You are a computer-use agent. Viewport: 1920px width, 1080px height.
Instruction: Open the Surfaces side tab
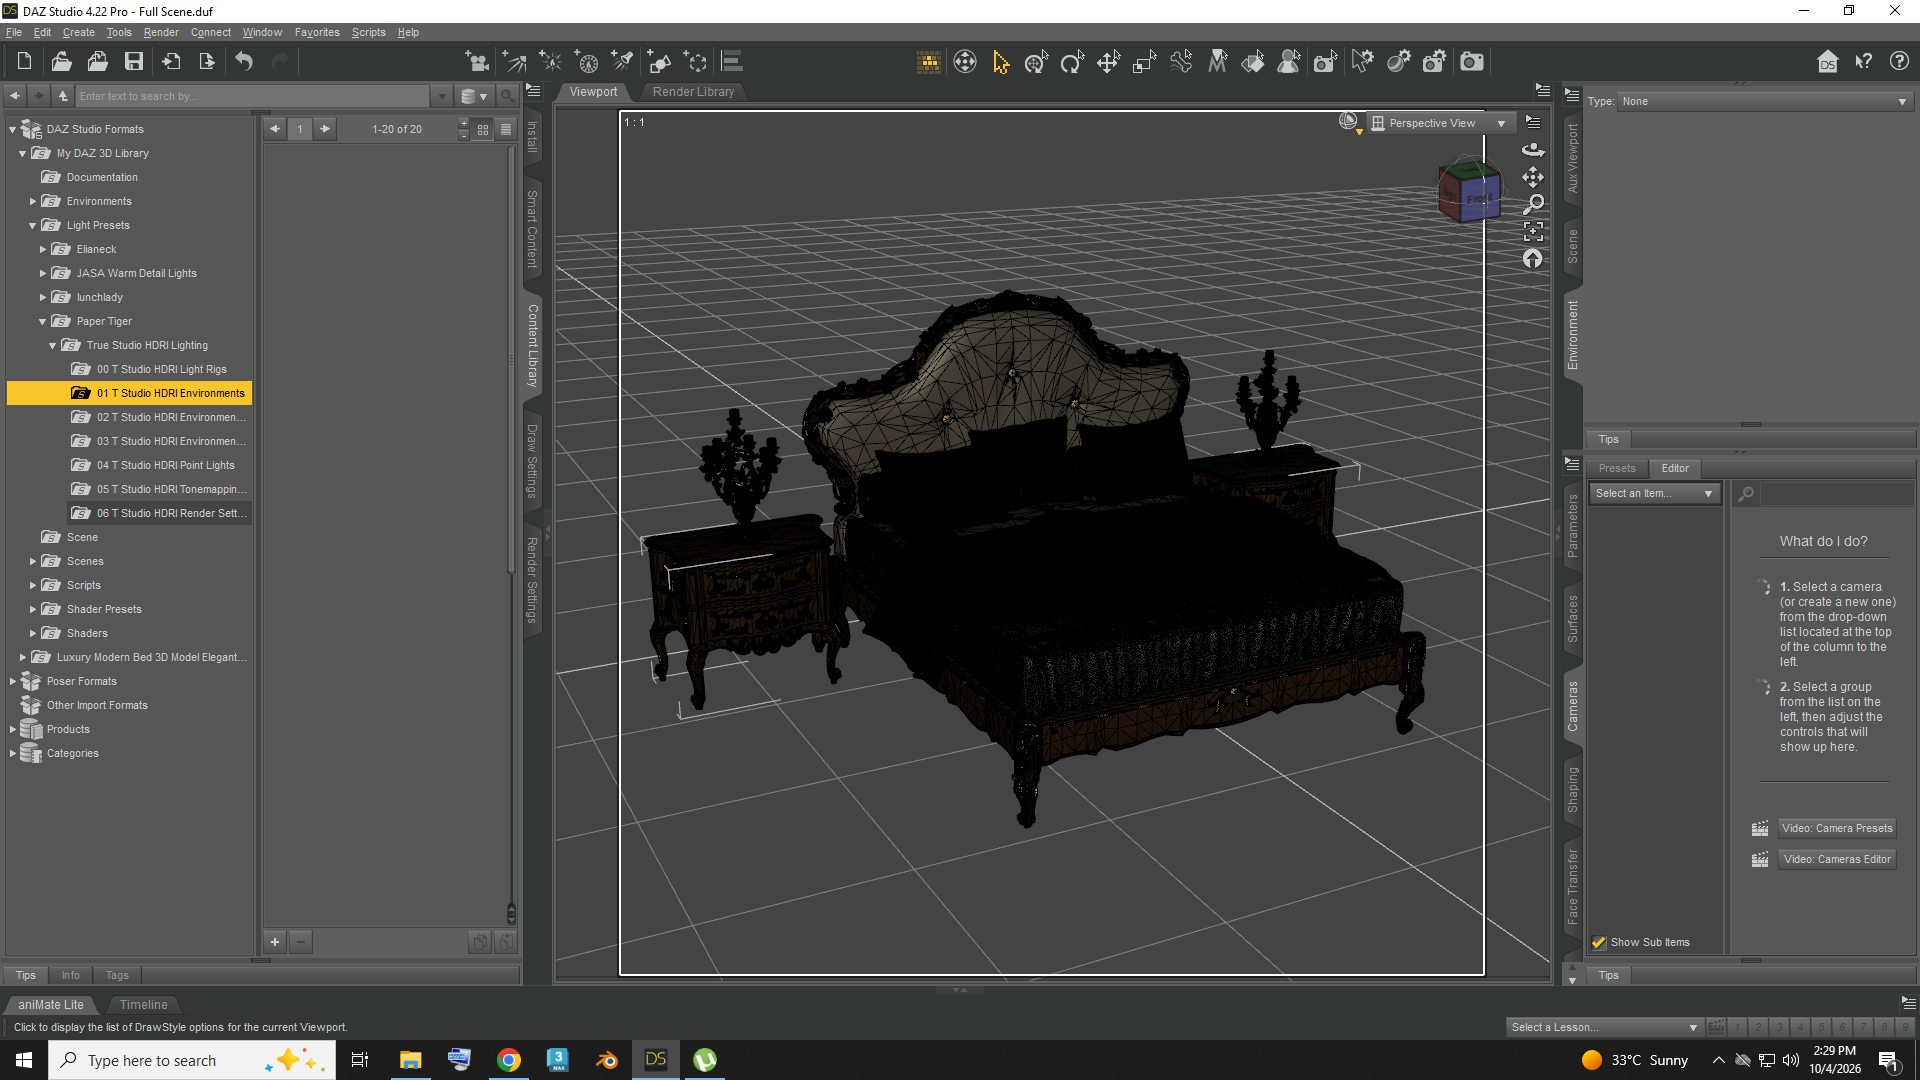(1573, 618)
